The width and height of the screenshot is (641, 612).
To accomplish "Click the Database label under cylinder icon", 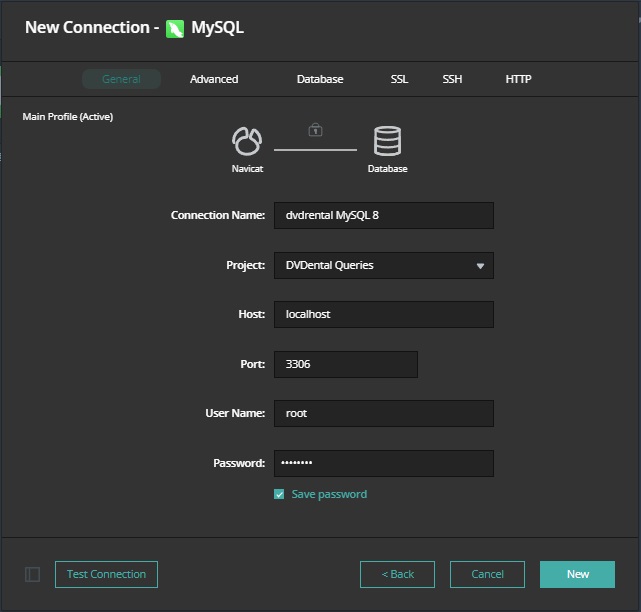I will point(388,168).
